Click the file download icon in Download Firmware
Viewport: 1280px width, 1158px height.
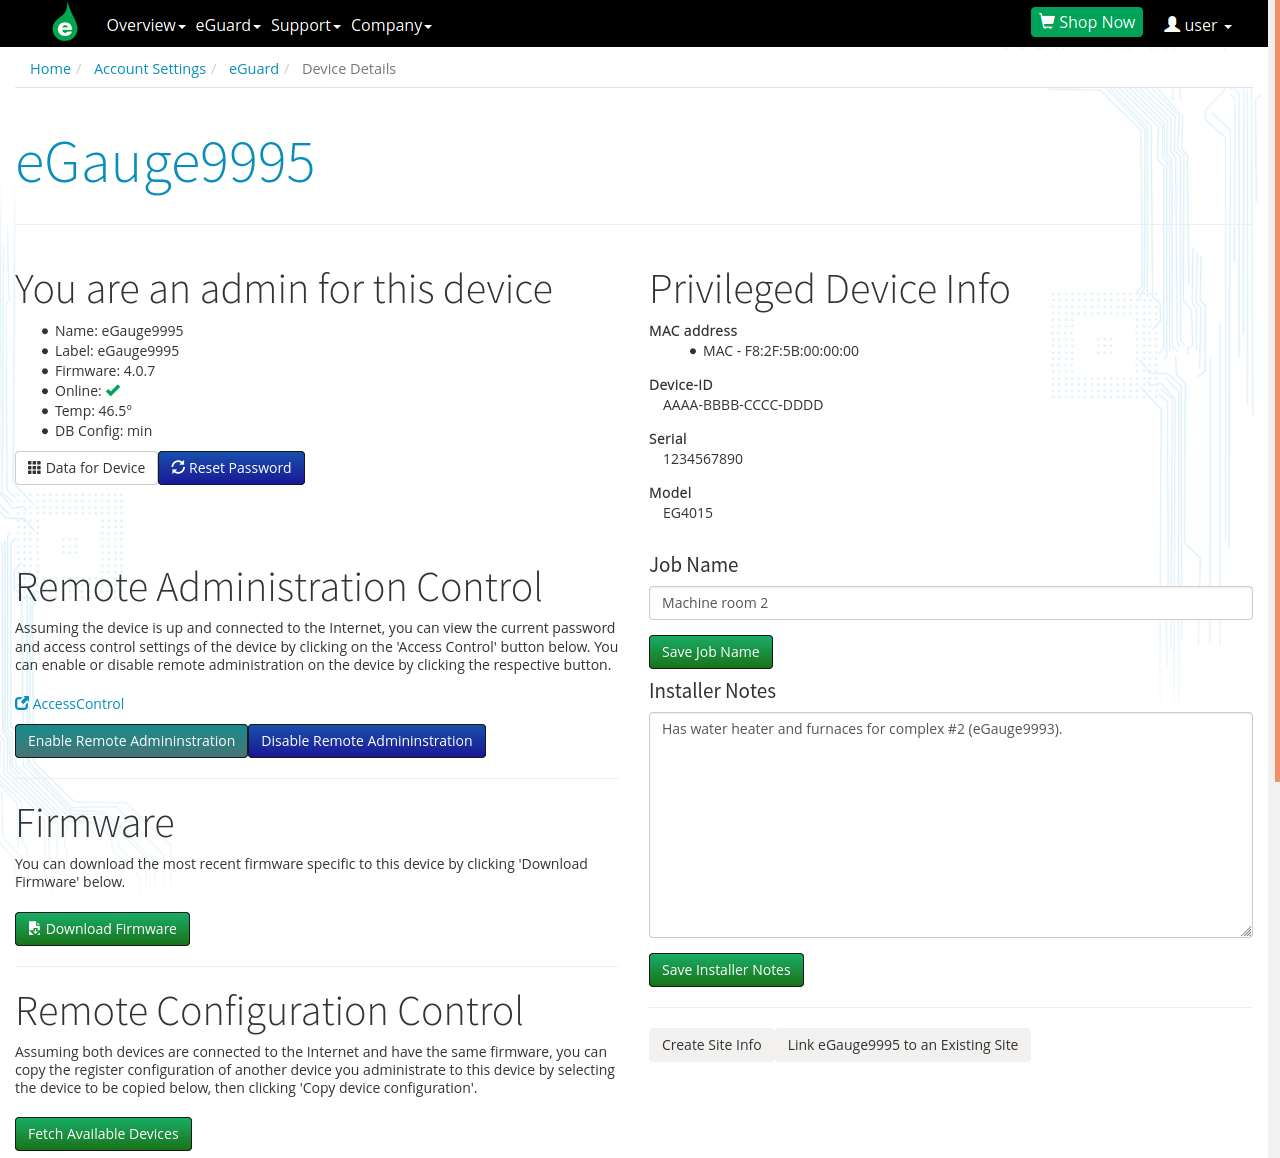35,928
